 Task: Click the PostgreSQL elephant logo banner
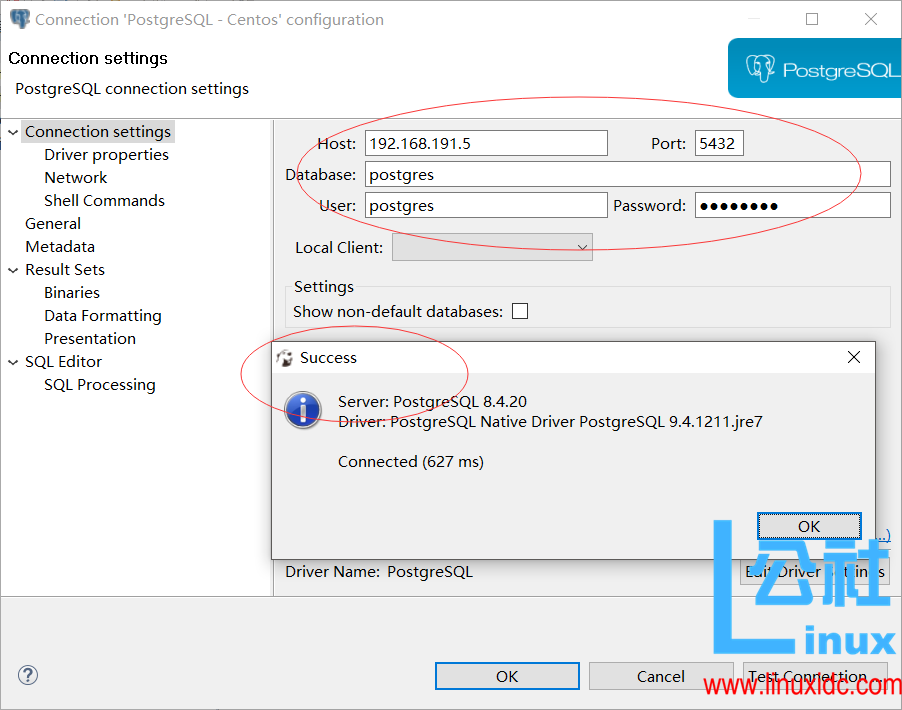[x=815, y=68]
